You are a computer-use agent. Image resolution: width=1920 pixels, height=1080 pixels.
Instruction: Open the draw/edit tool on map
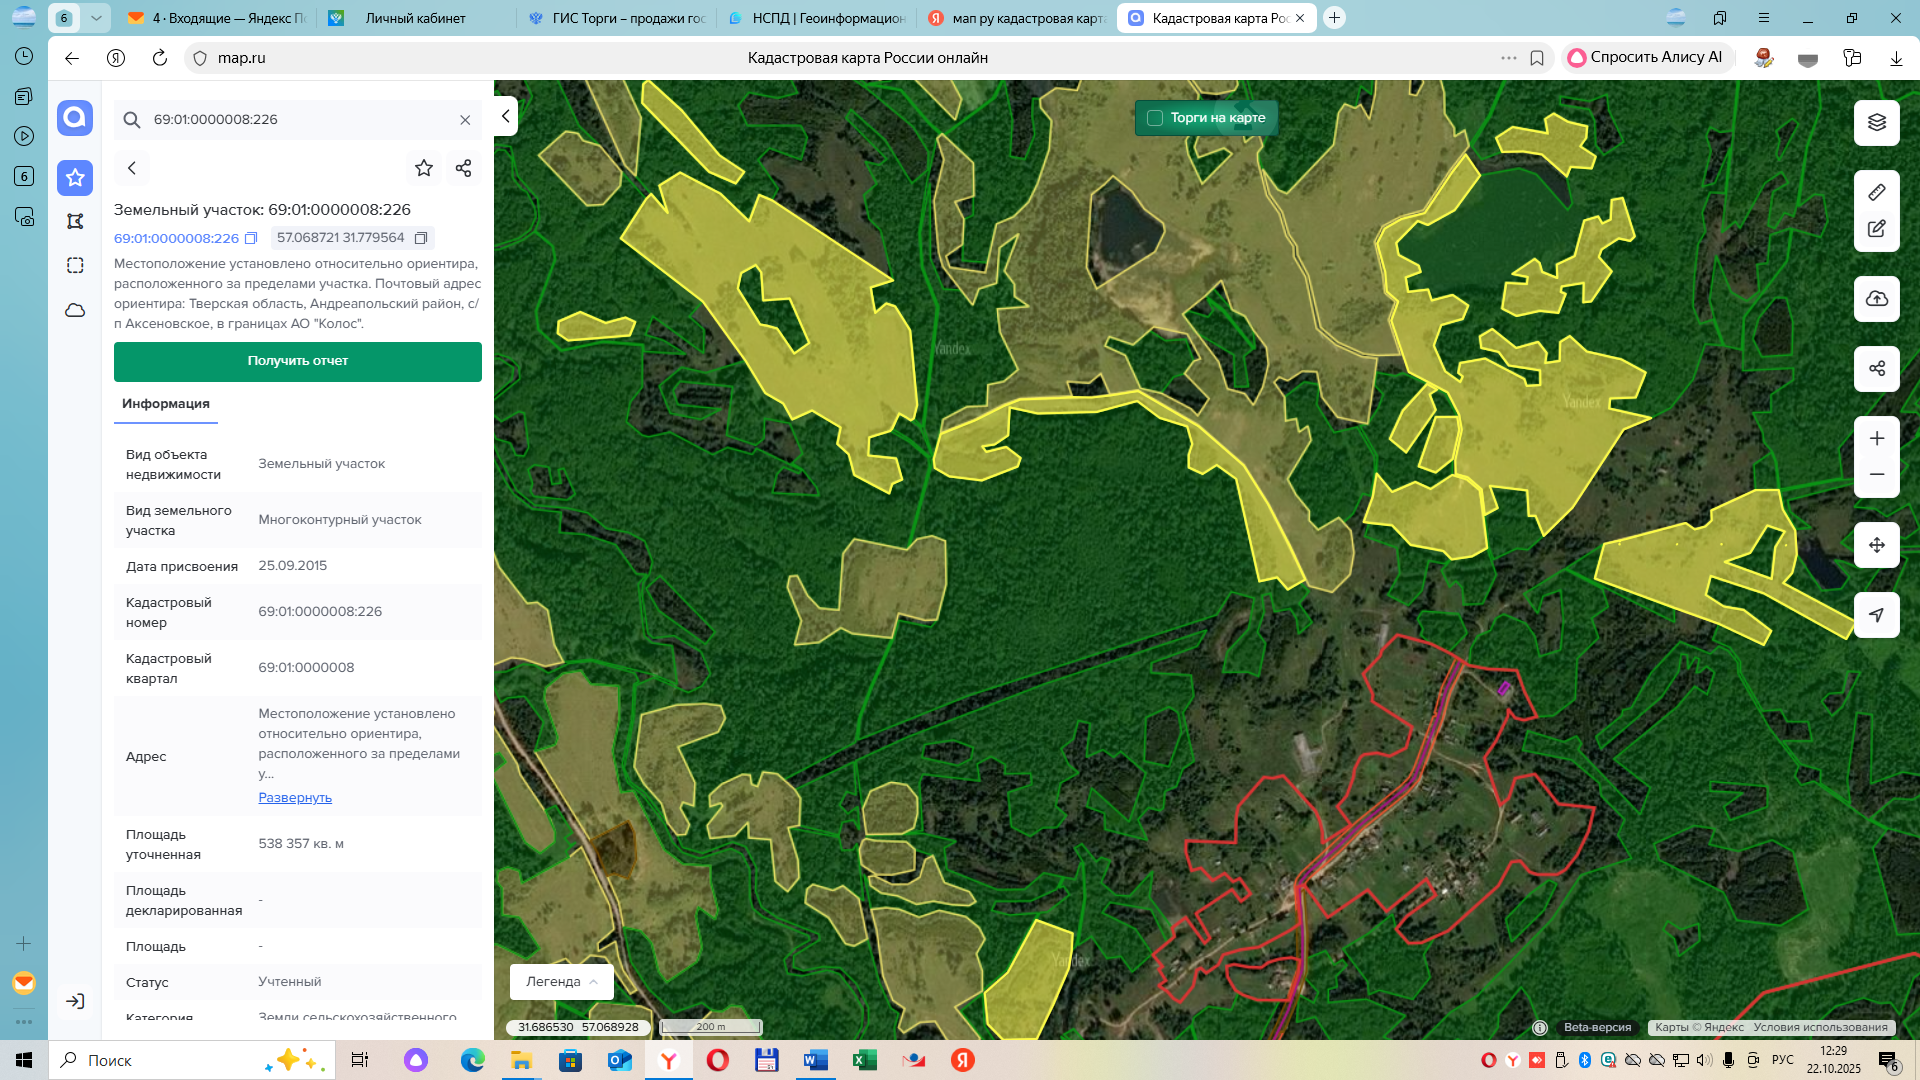(x=1876, y=229)
